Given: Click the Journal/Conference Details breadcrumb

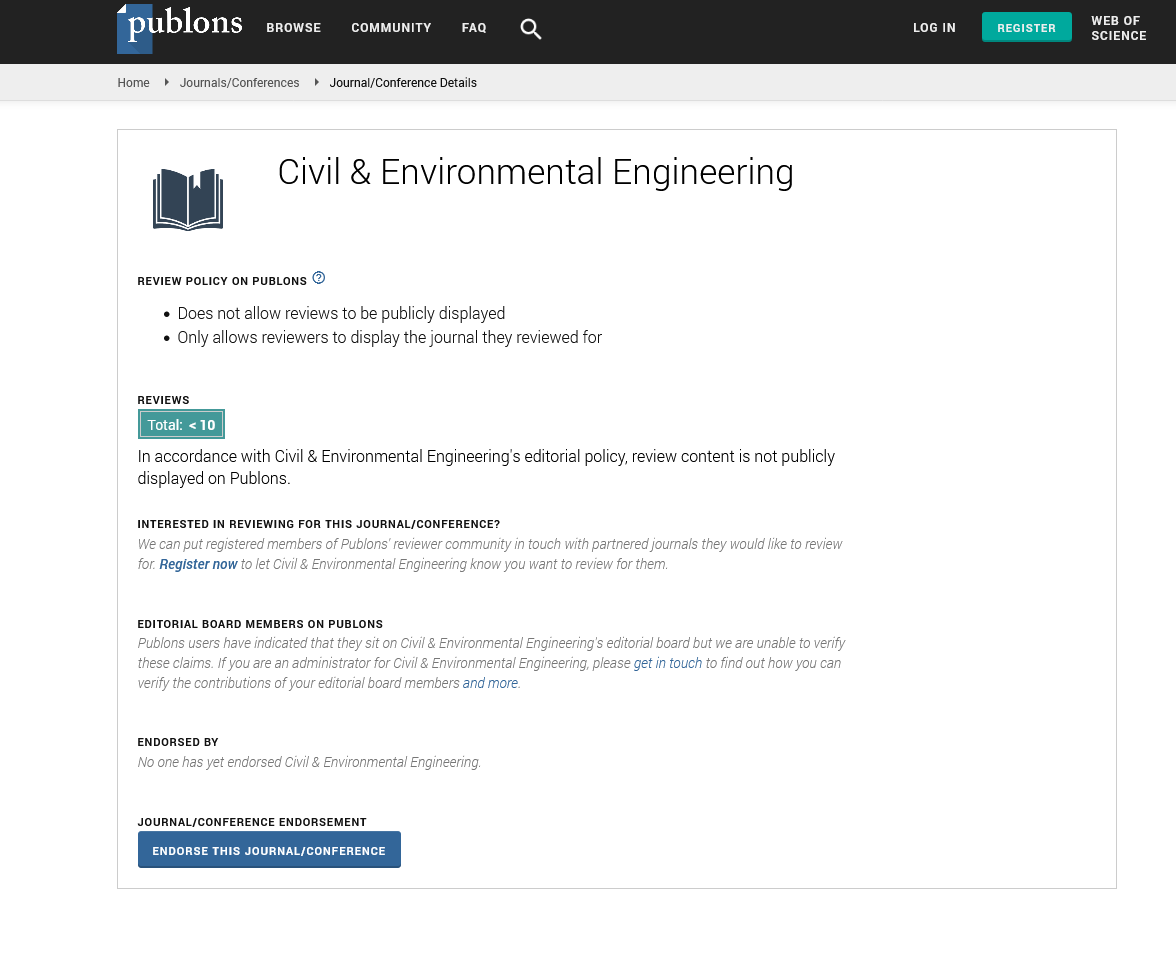Looking at the screenshot, I should (403, 83).
